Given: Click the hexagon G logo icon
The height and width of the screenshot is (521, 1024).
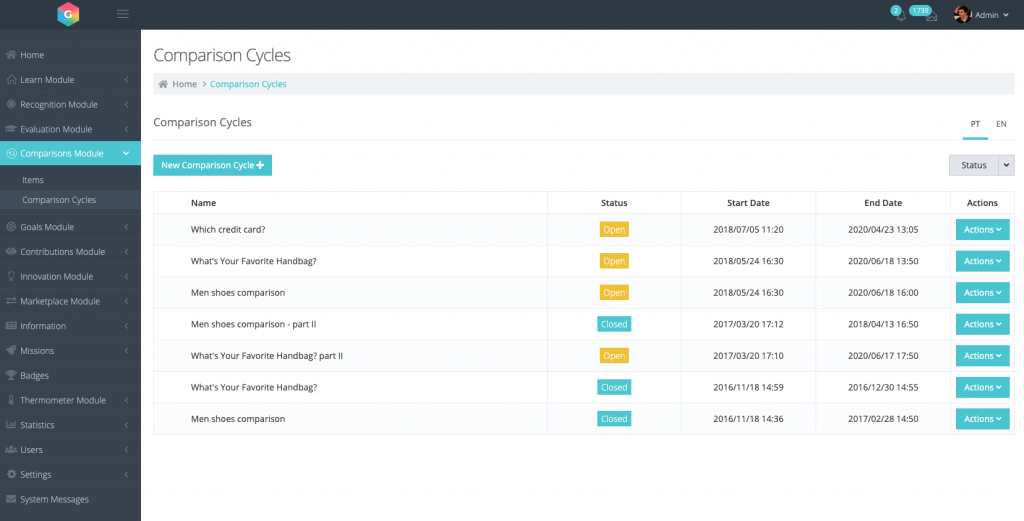Looking at the screenshot, I should (x=68, y=14).
